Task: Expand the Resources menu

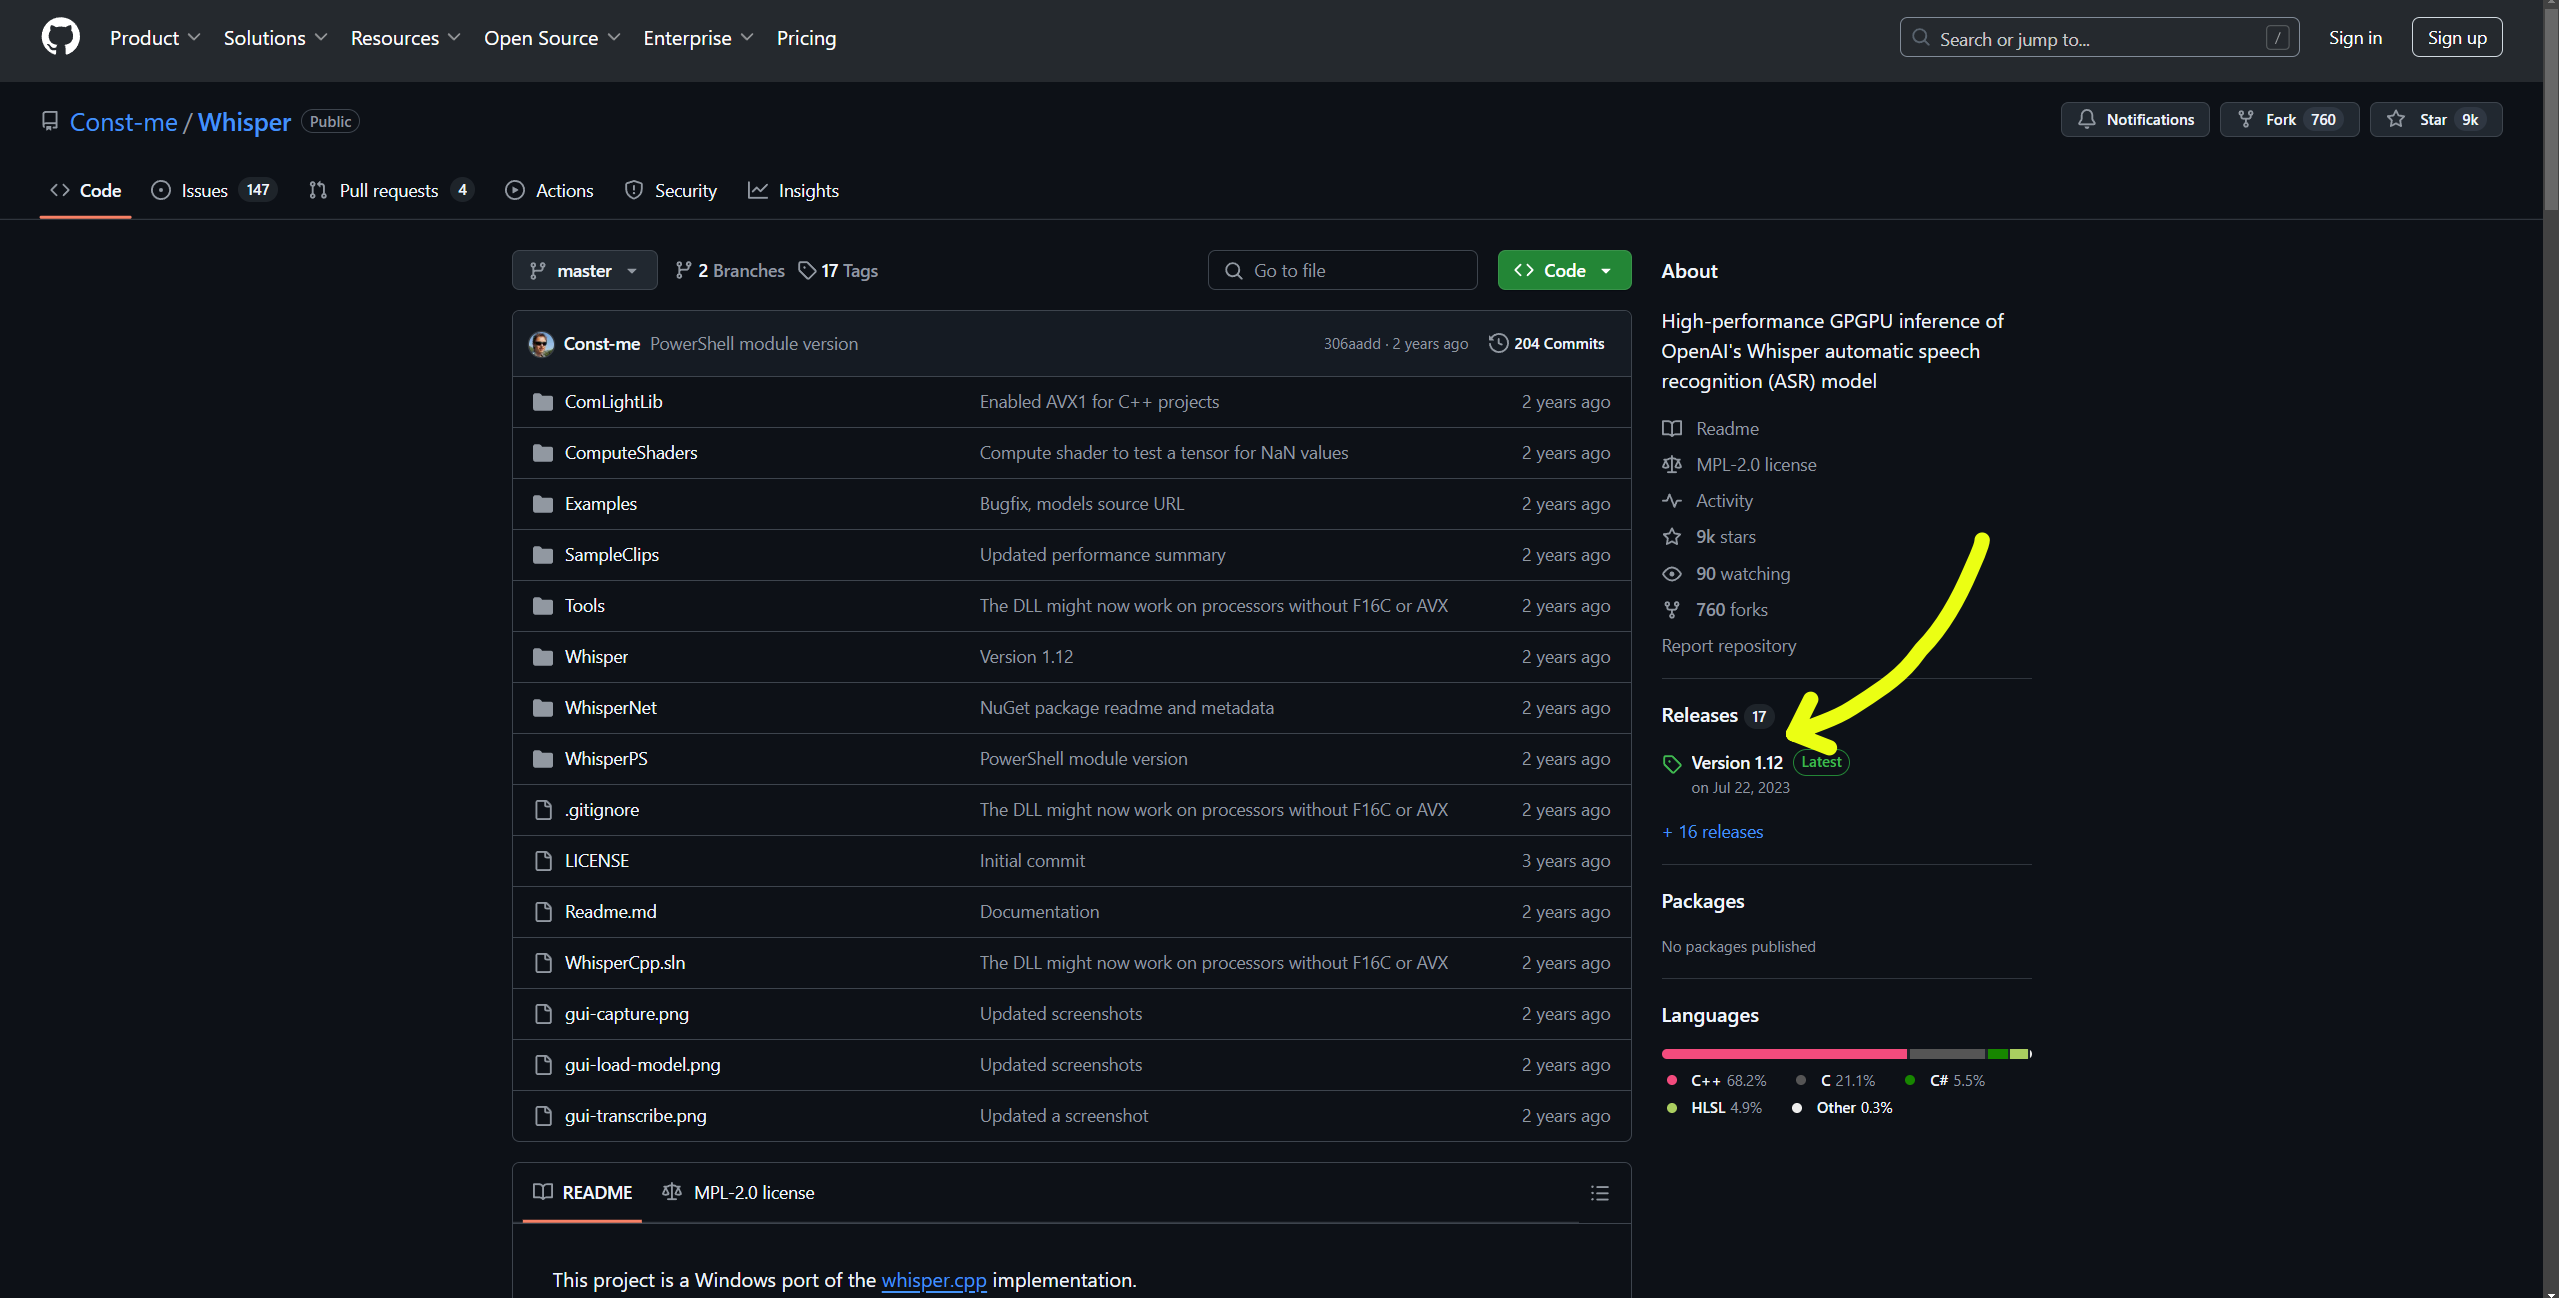Action: 405,38
